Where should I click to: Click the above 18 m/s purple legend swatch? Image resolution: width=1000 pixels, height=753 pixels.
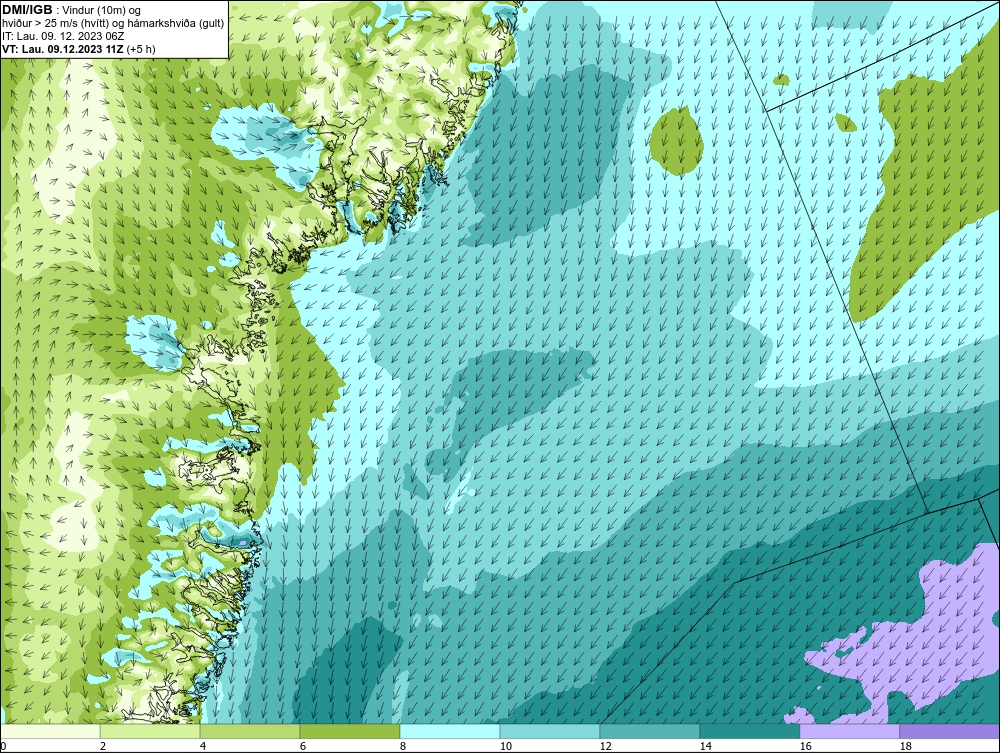click(949, 731)
